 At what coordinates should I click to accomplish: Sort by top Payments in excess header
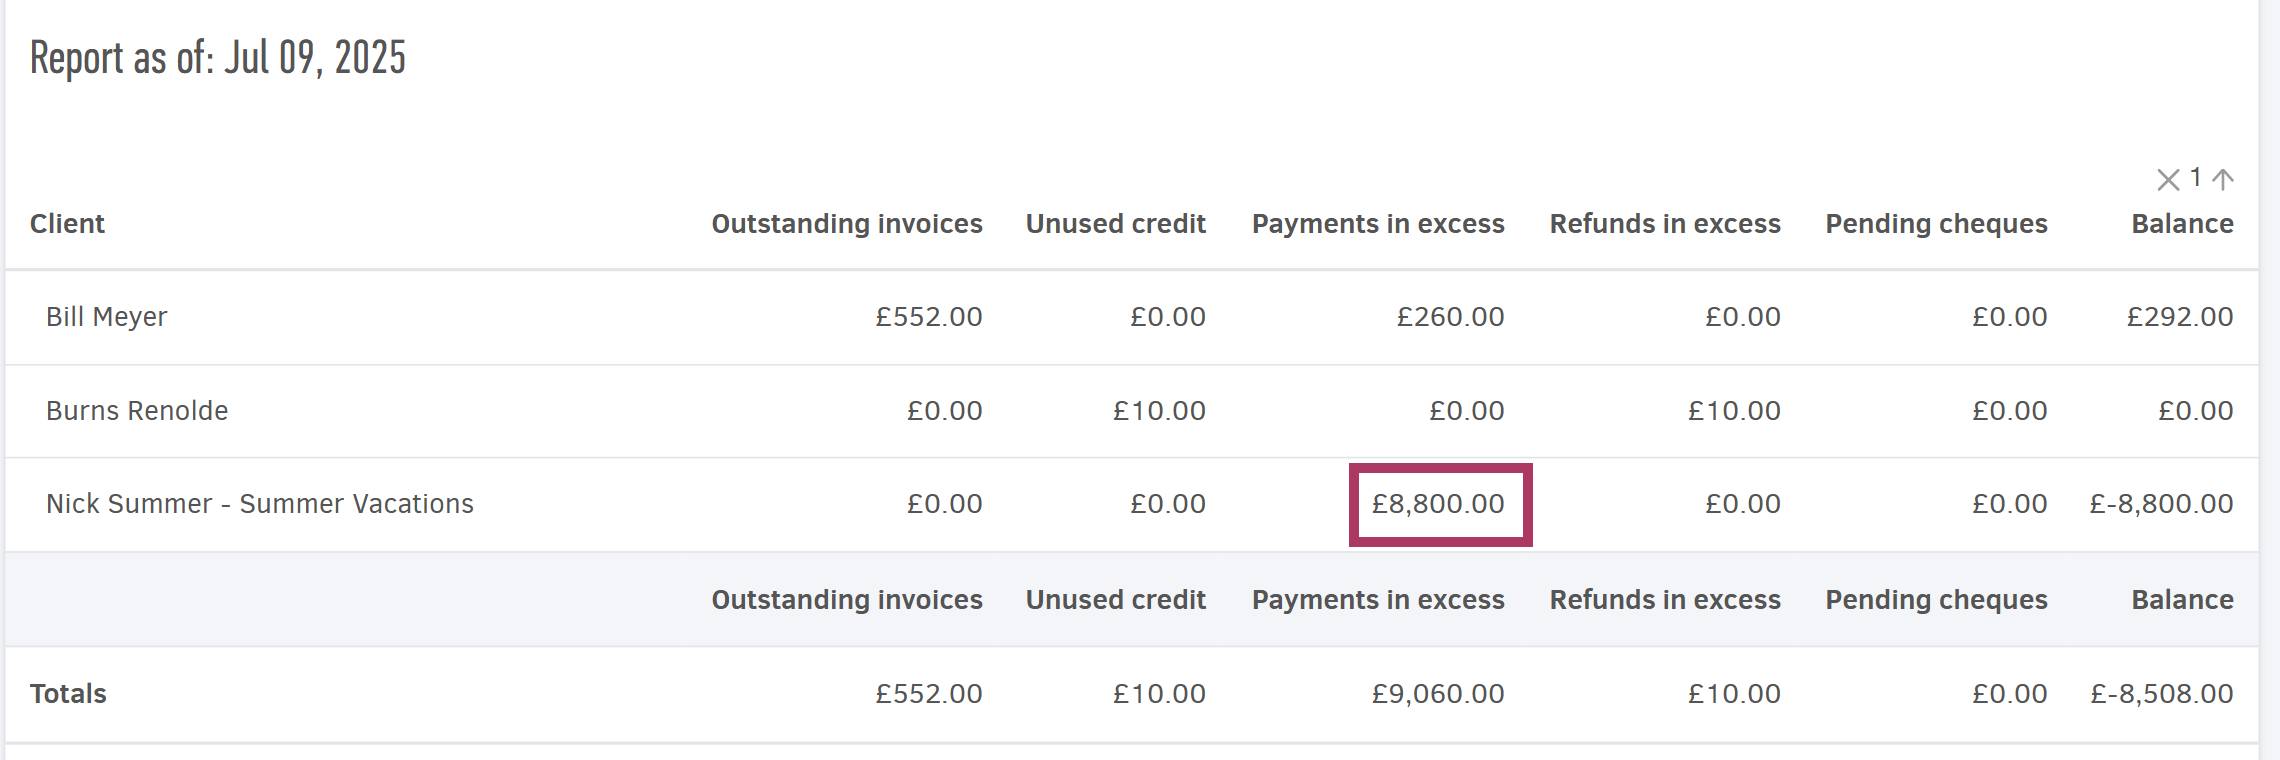[1377, 224]
